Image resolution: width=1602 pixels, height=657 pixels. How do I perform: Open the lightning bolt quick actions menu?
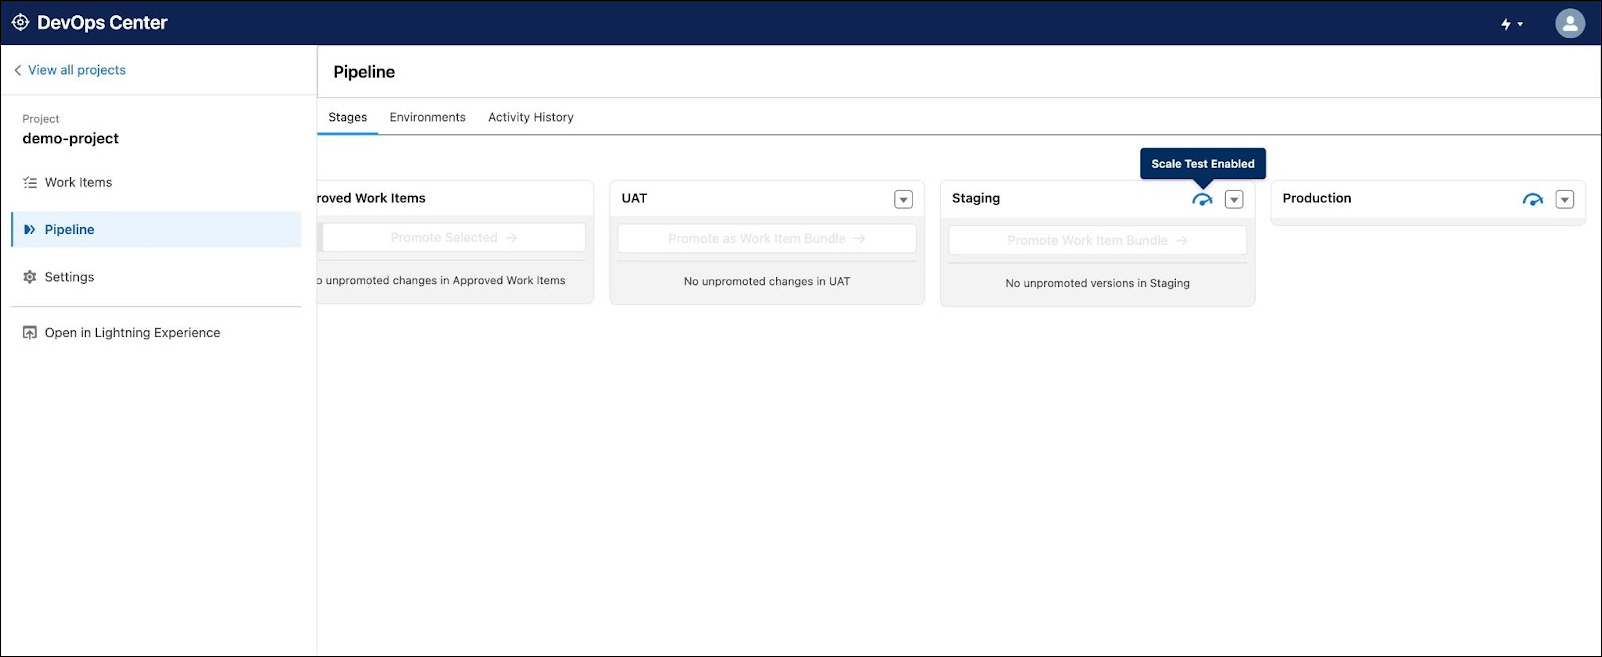point(1512,24)
